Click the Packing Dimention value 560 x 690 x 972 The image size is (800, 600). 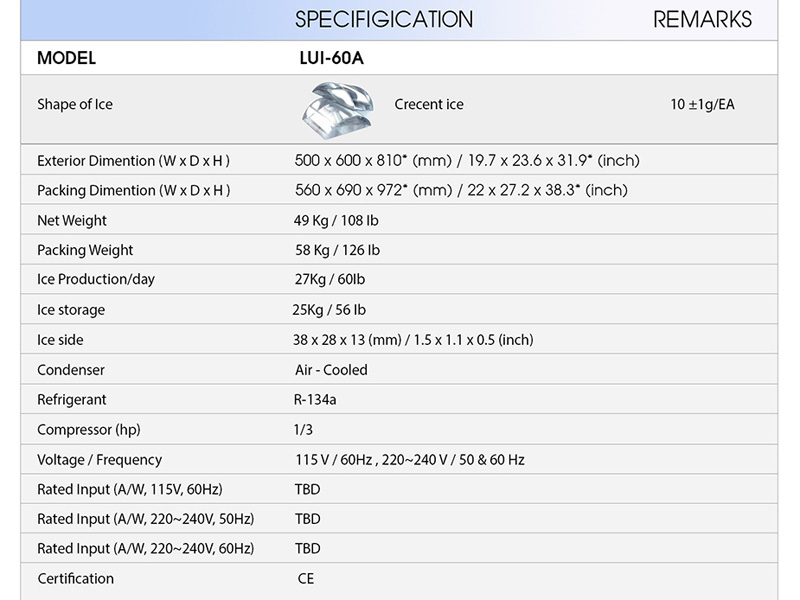click(461, 190)
